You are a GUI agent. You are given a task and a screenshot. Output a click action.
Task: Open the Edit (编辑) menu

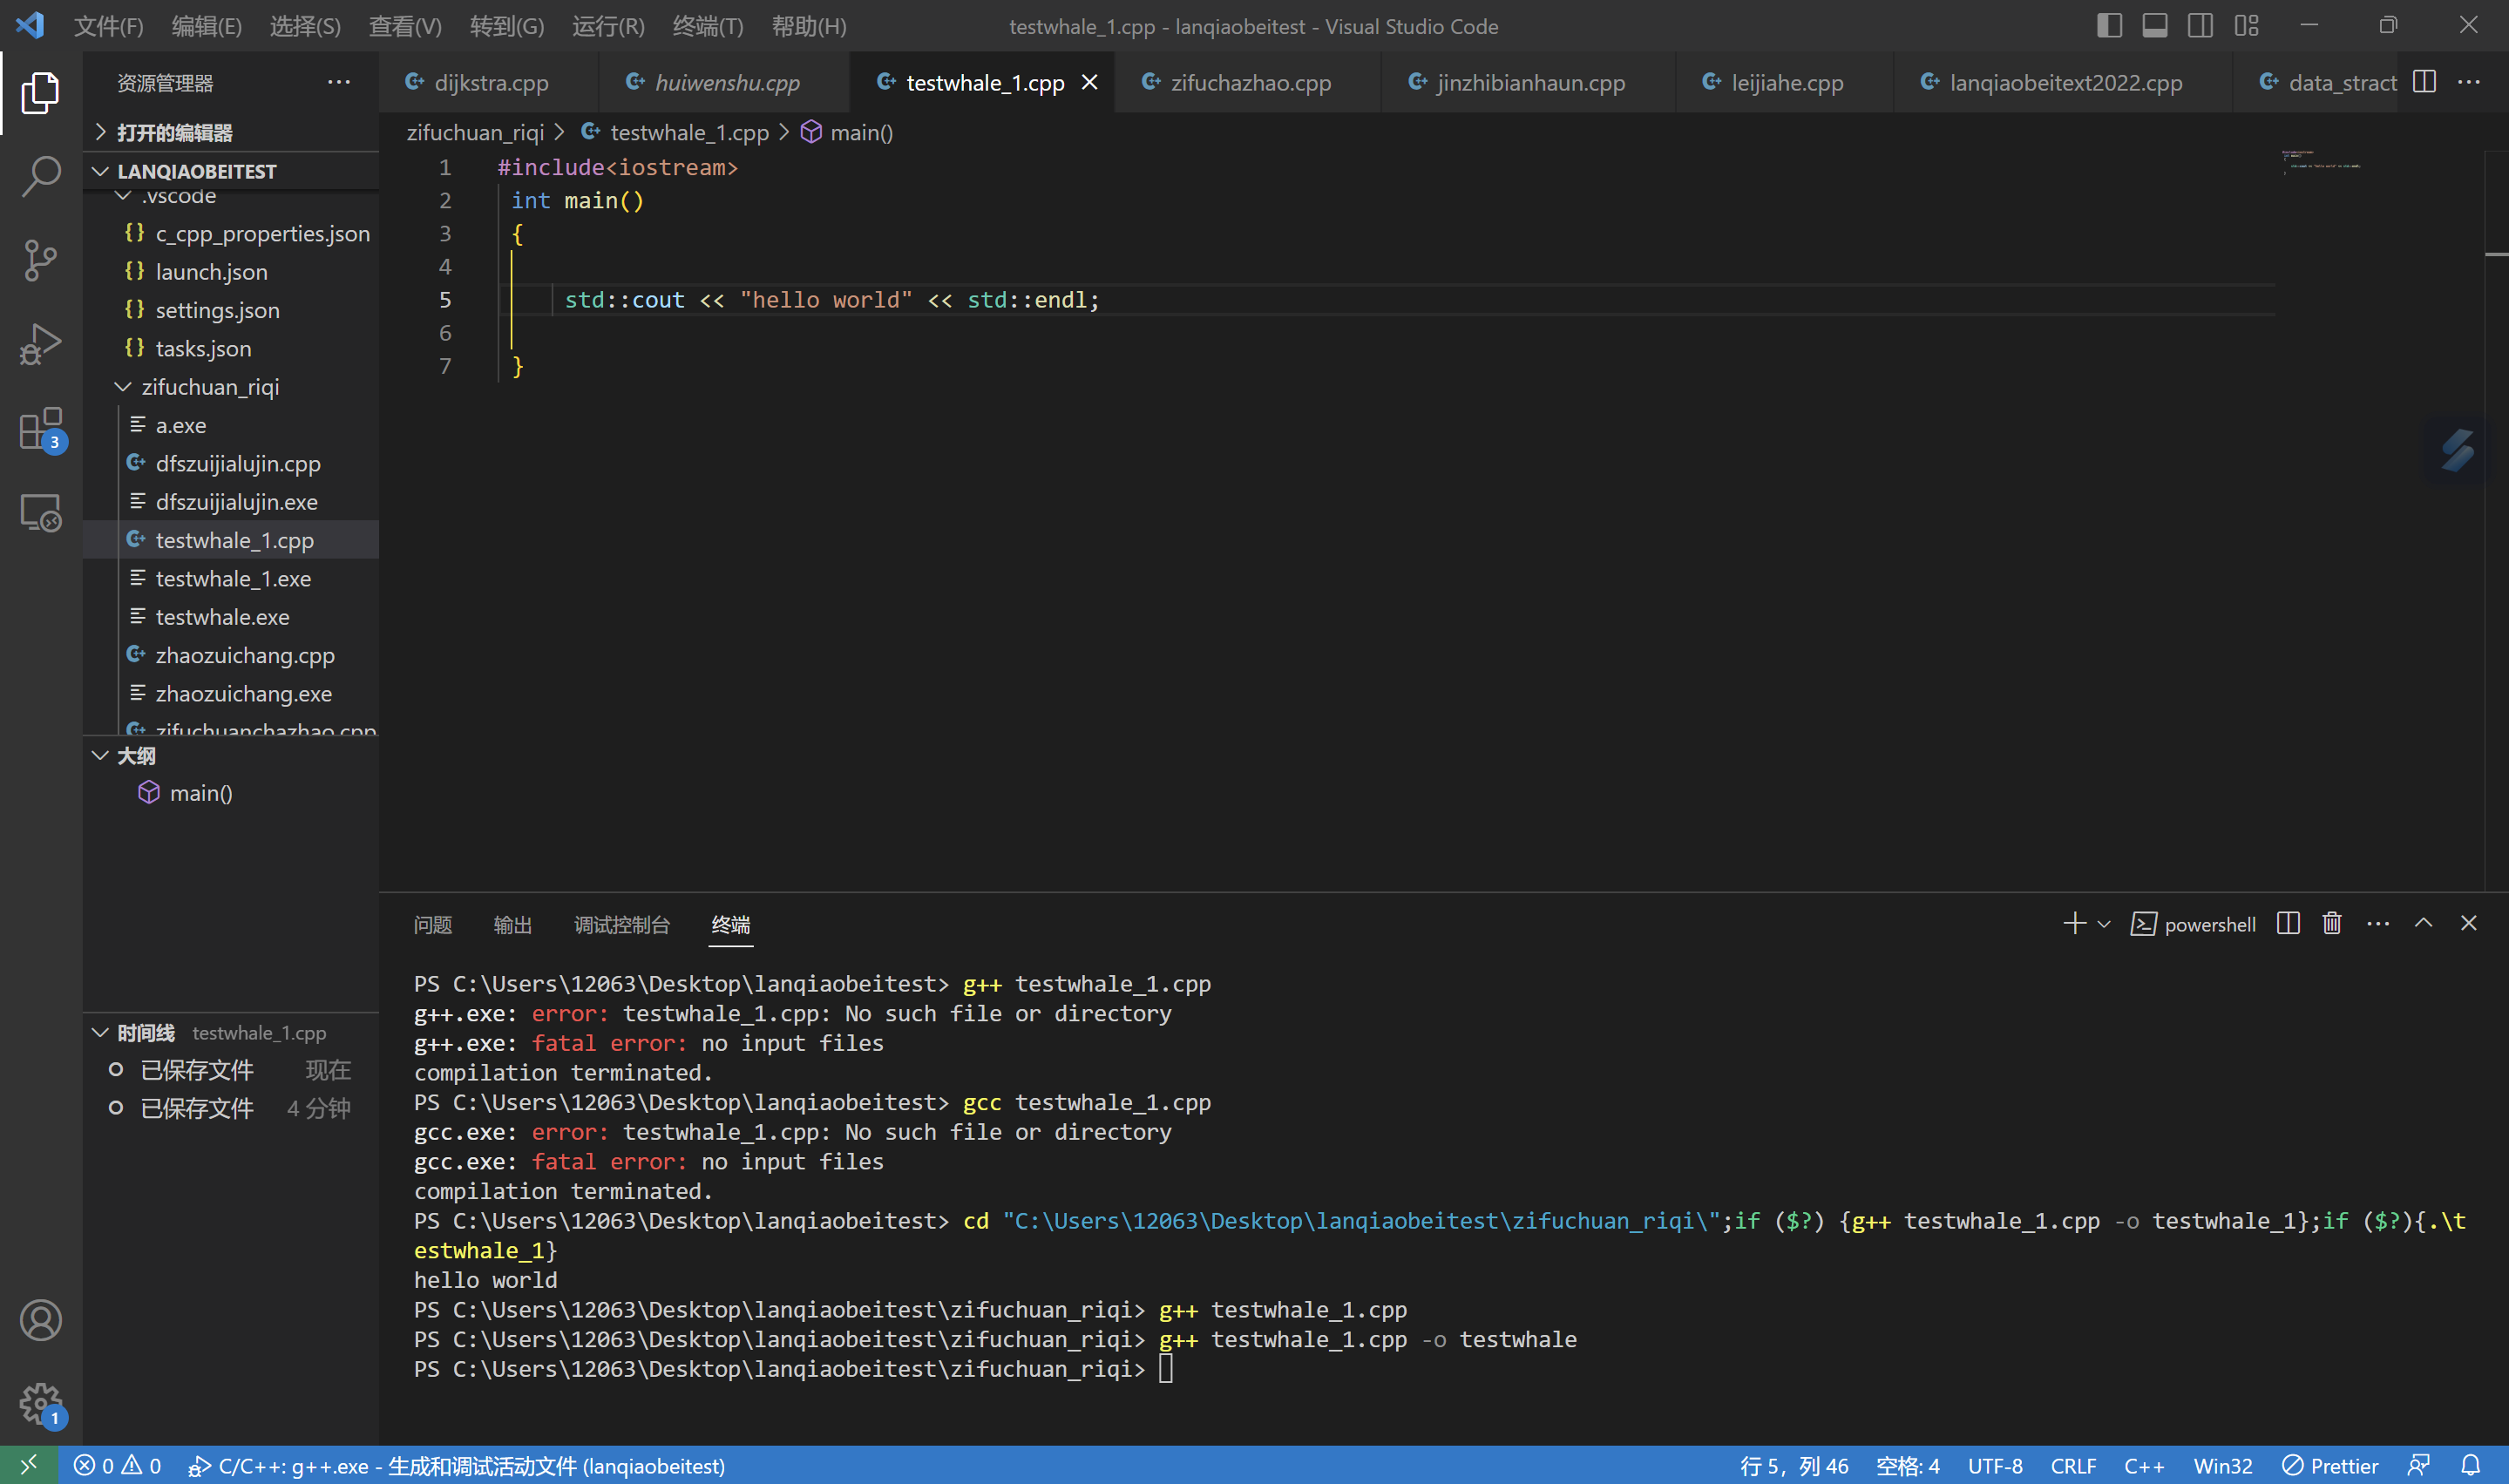(x=206, y=26)
